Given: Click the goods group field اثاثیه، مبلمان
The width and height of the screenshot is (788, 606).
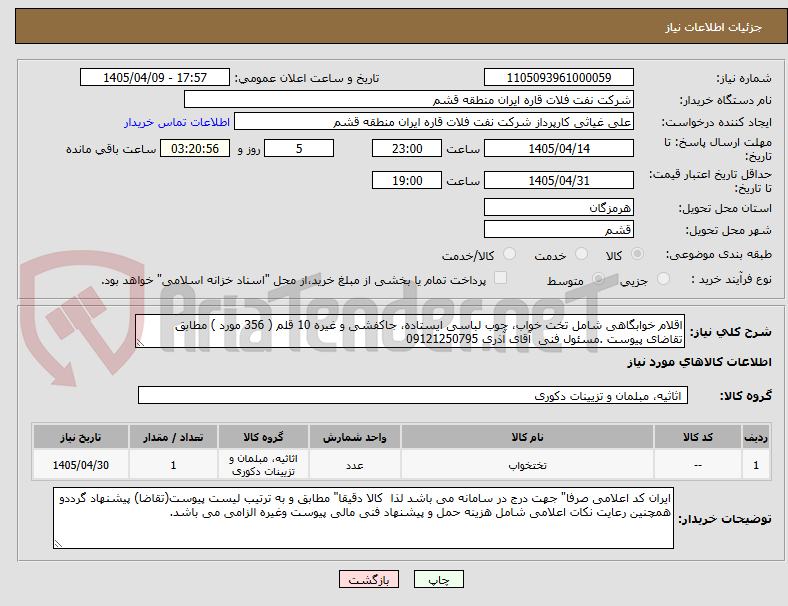Looking at the screenshot, I should pos(413,395).
